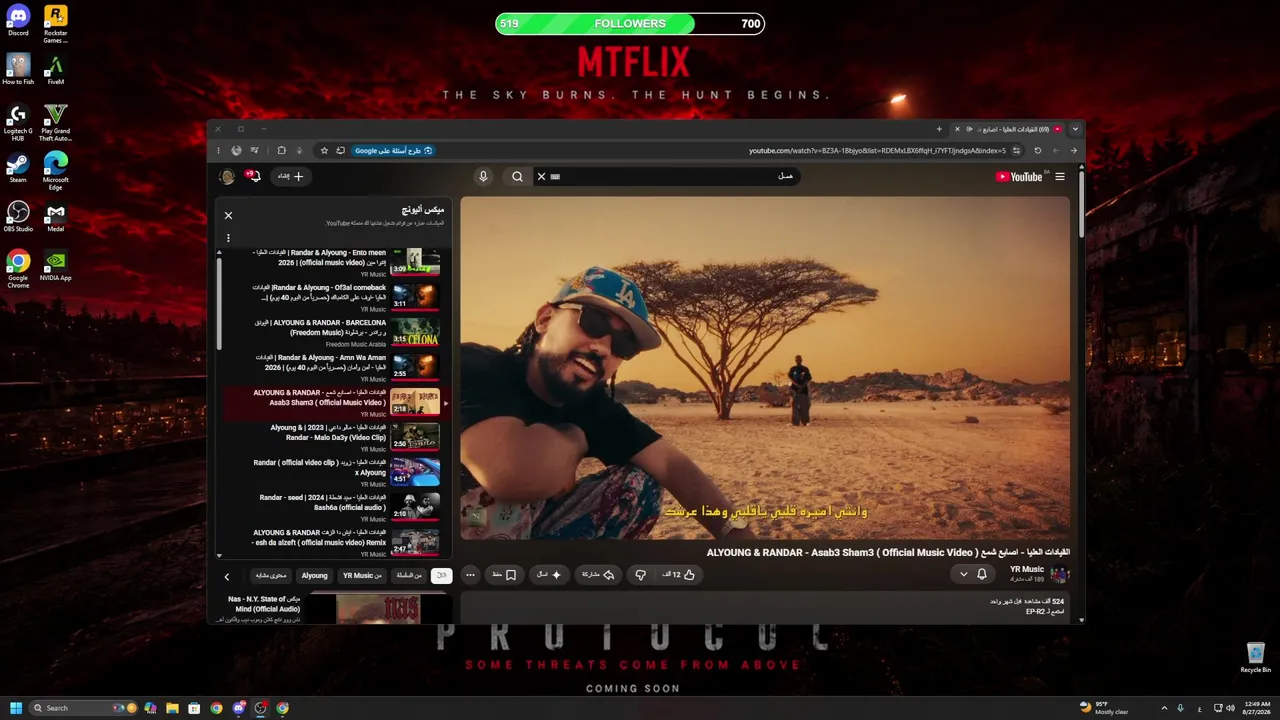The width and height of the screenshot is (1280, 720).
Task: Open Chrome extensions puzzle icon
Action: tap(281, 151)
